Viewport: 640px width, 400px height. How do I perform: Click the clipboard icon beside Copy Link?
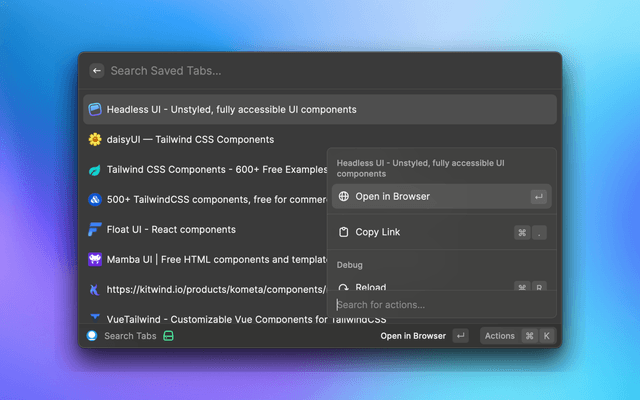344,232
